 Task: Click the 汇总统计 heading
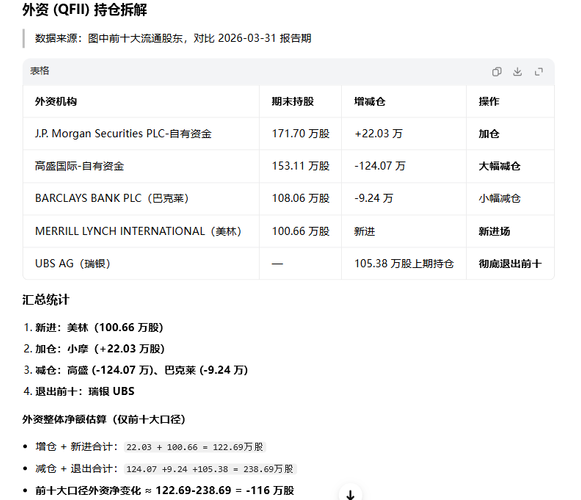[46, 299]
